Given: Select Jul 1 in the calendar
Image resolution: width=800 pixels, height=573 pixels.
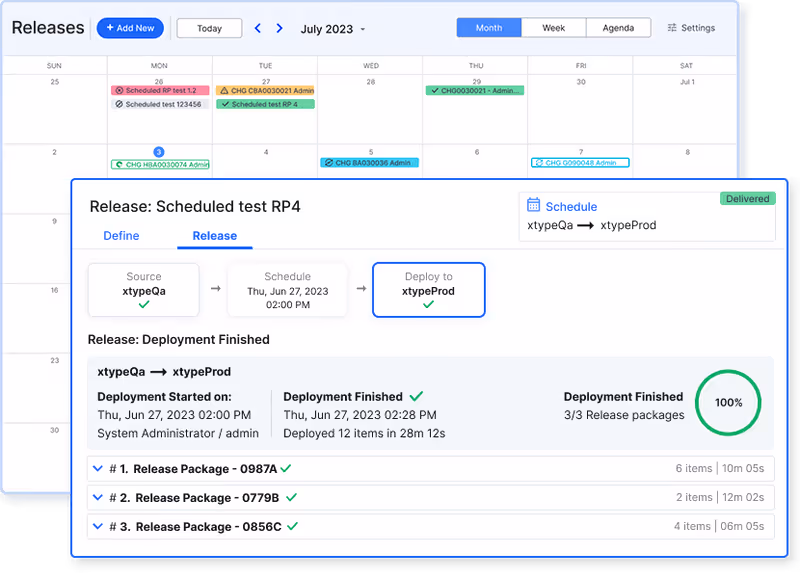Looking at the screenshot, I should click(x=687, y=82).
